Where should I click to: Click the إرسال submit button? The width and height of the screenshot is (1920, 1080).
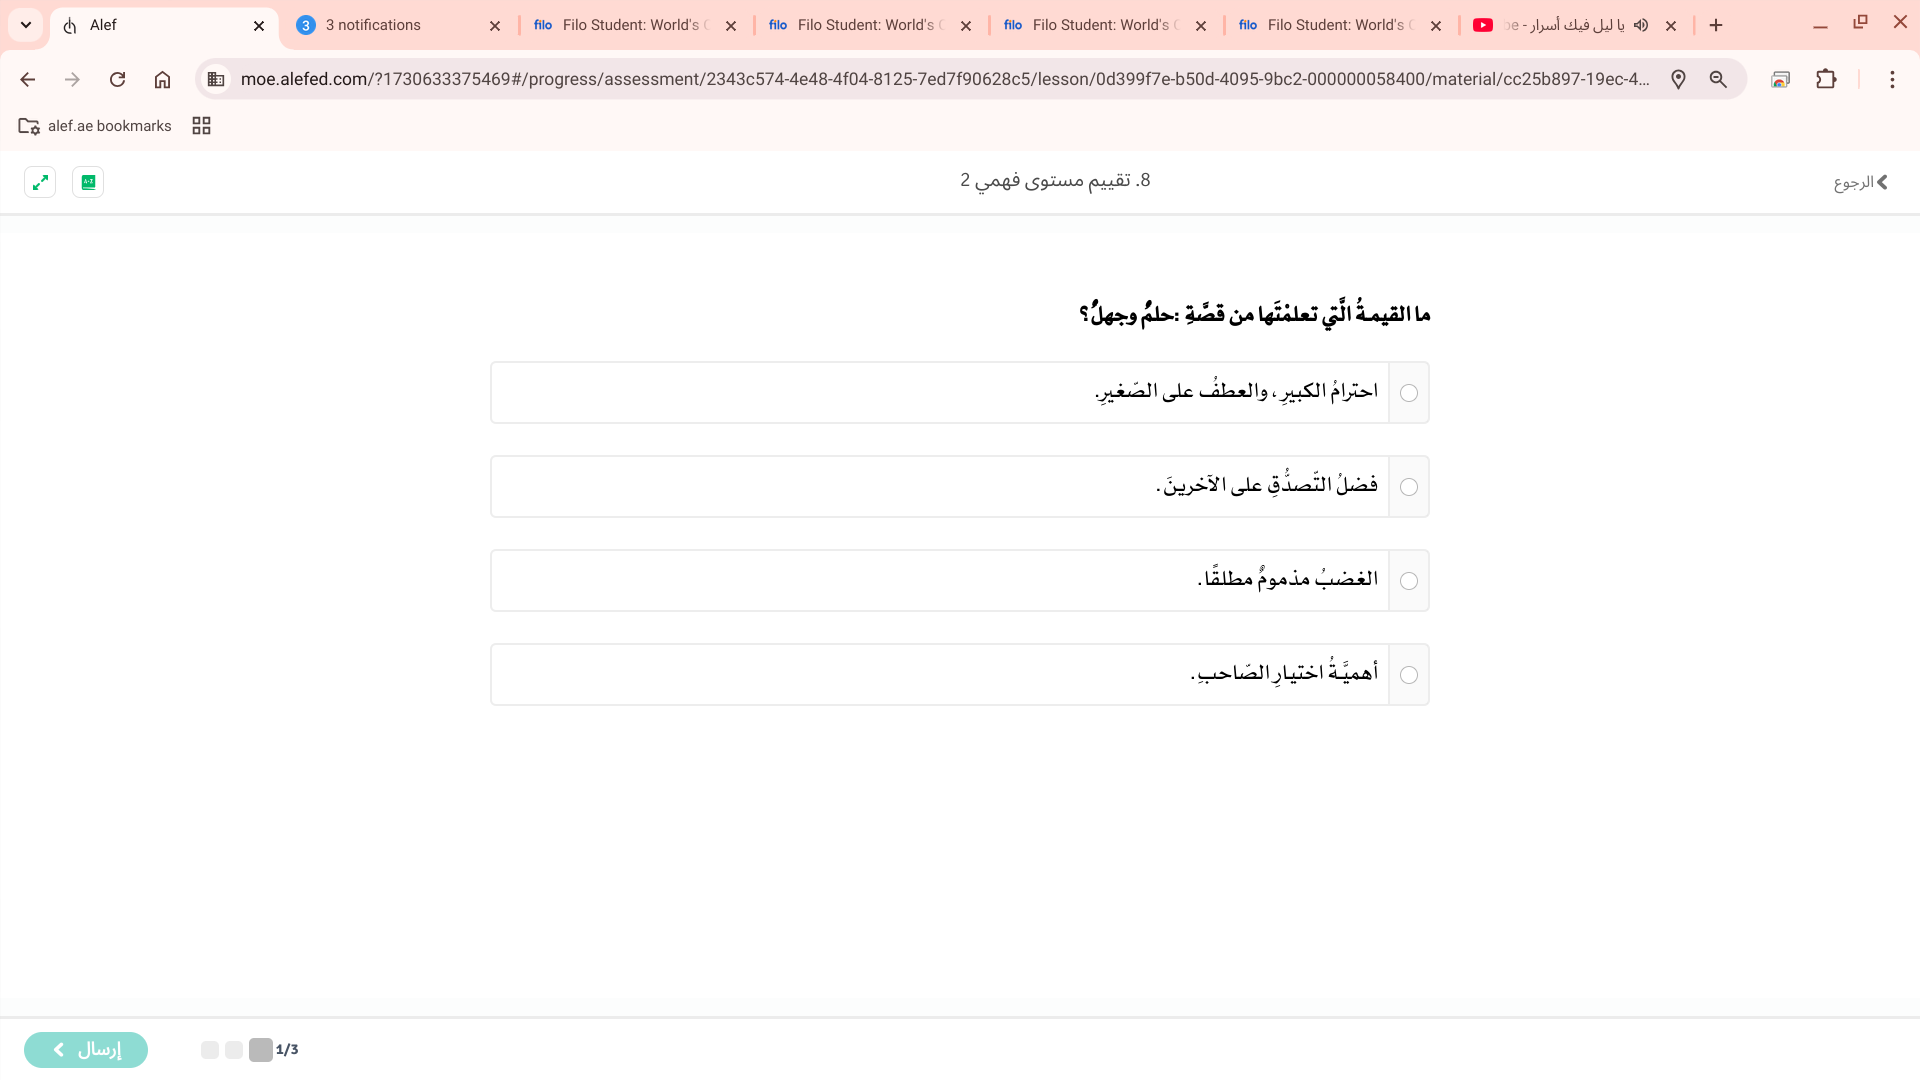86,1049
